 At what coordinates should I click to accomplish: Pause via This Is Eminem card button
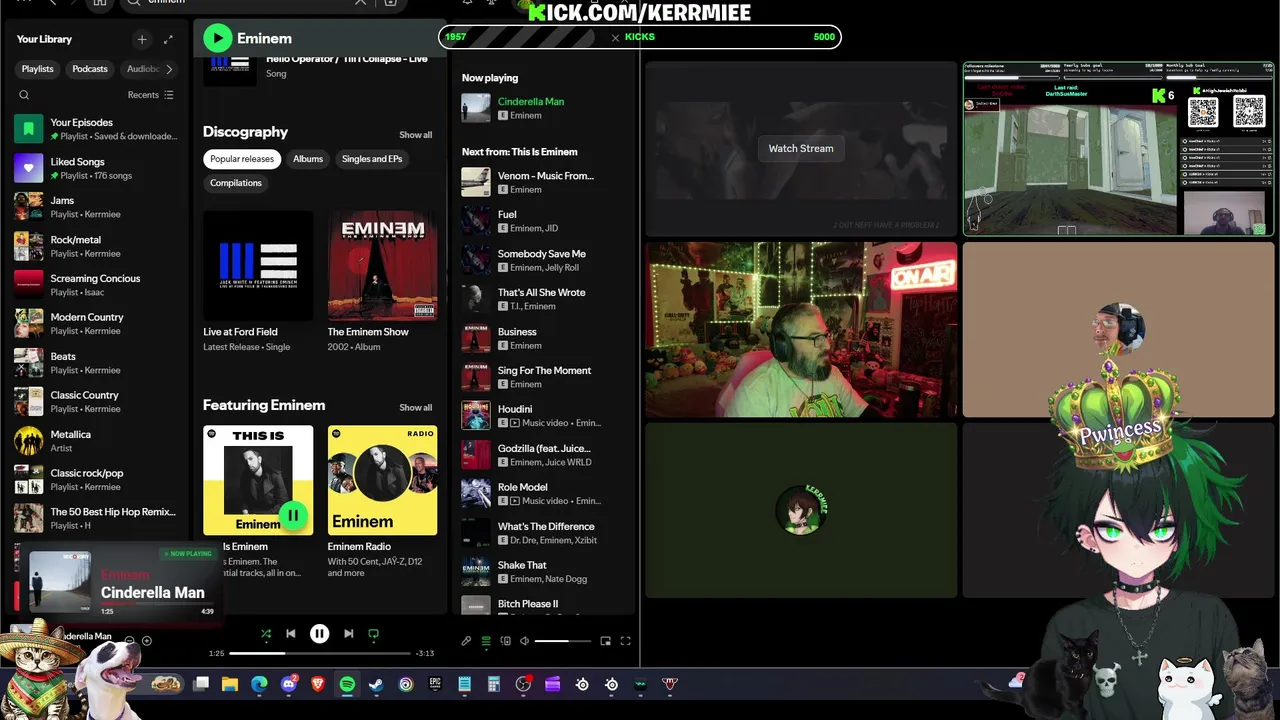point(292,515)
